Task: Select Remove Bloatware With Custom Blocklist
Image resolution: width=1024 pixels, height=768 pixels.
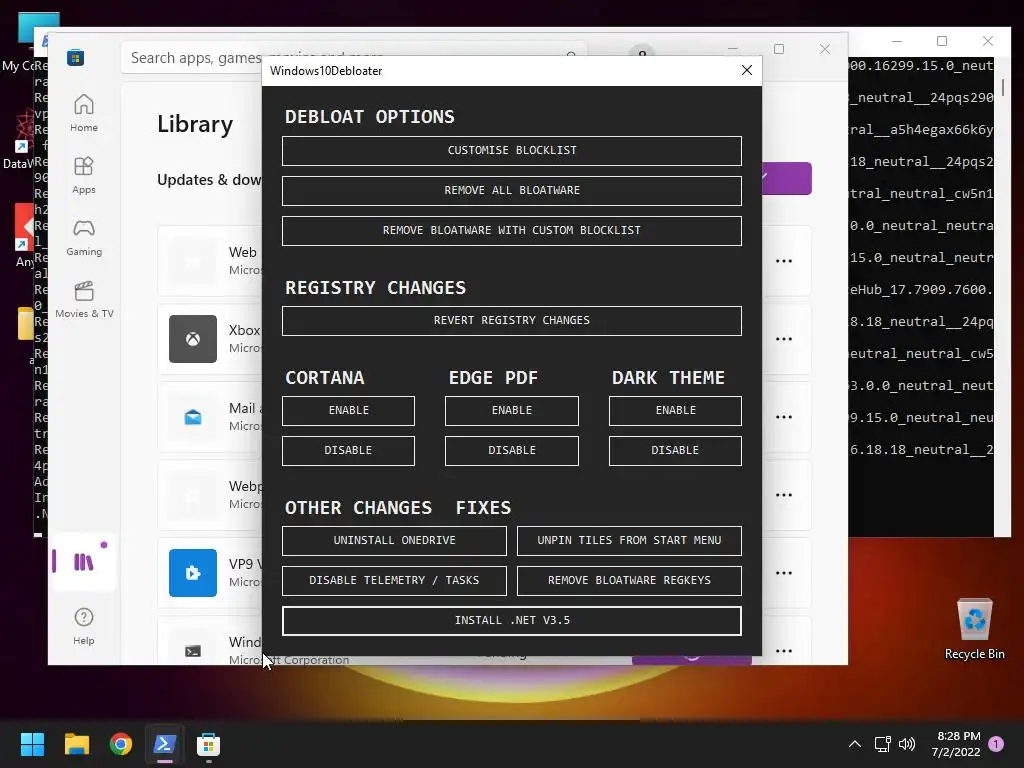Action: pos(511,230)
